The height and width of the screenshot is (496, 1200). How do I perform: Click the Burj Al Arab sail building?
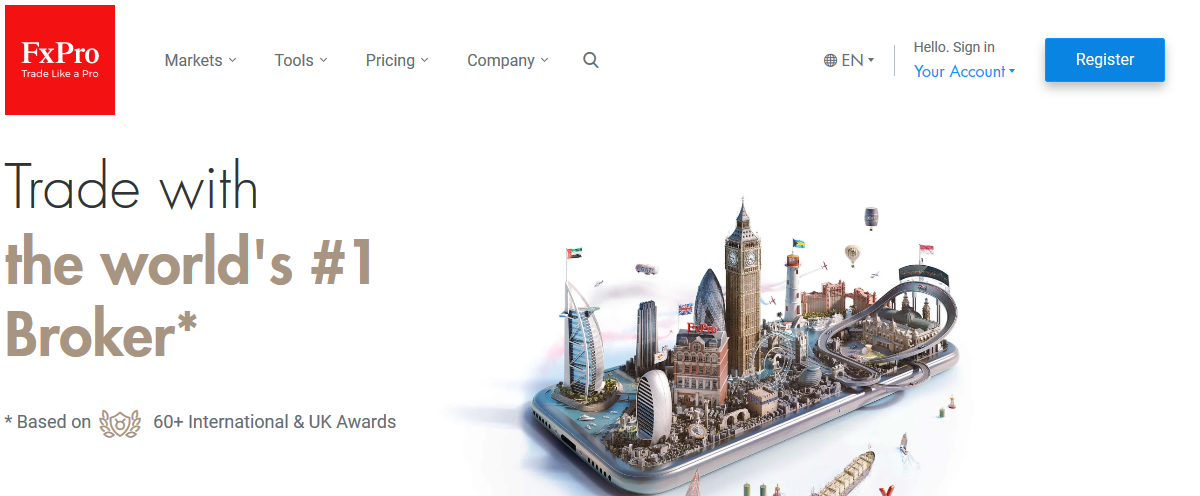click(581, 335)
